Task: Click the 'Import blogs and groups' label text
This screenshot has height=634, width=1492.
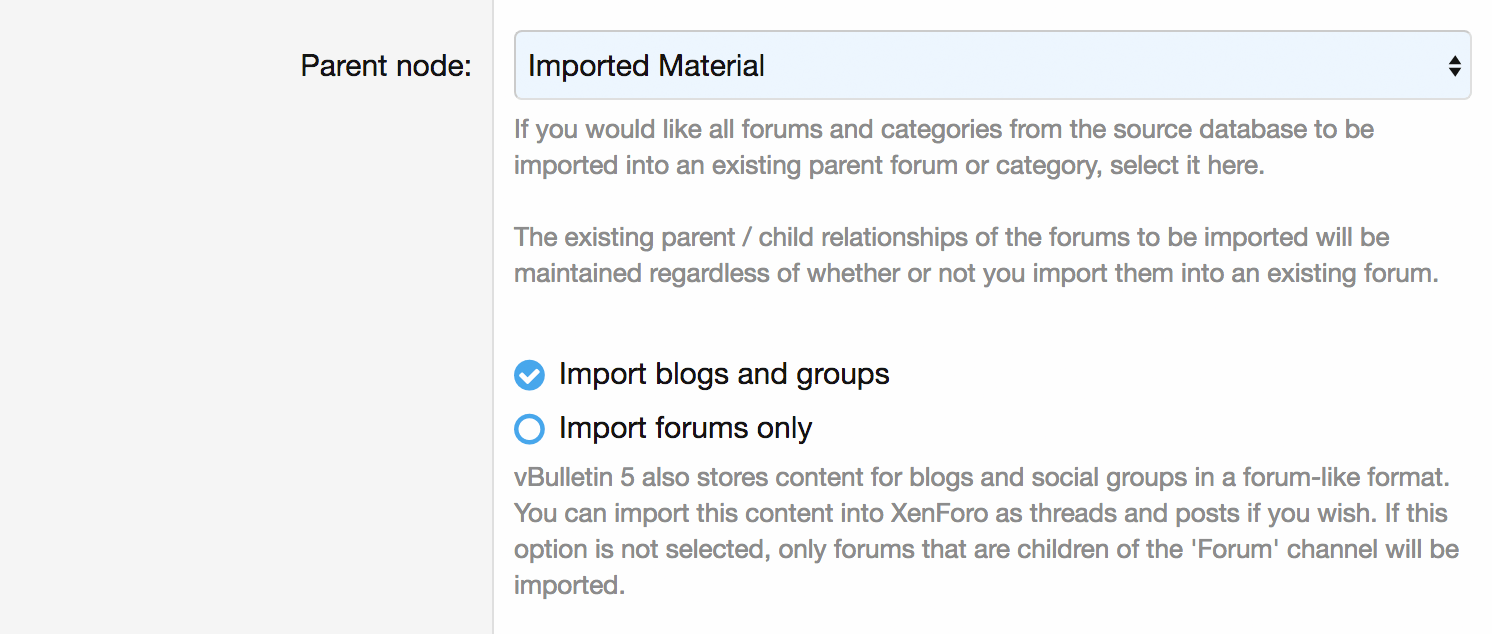Action: point(724,374)
